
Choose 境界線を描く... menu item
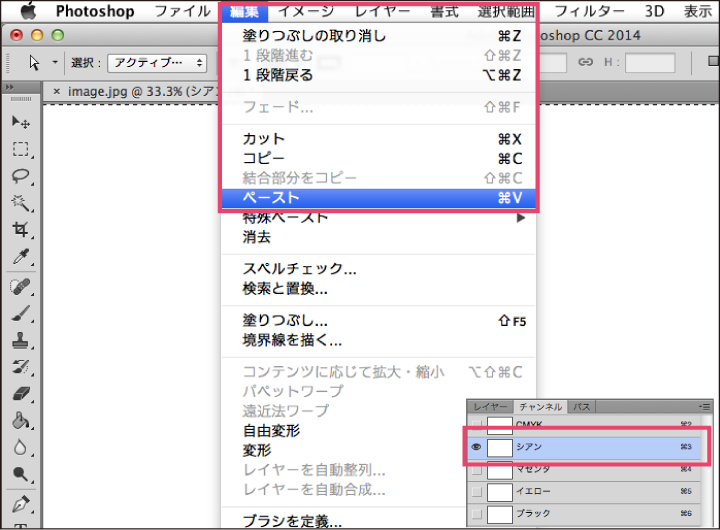pos(378,340)
